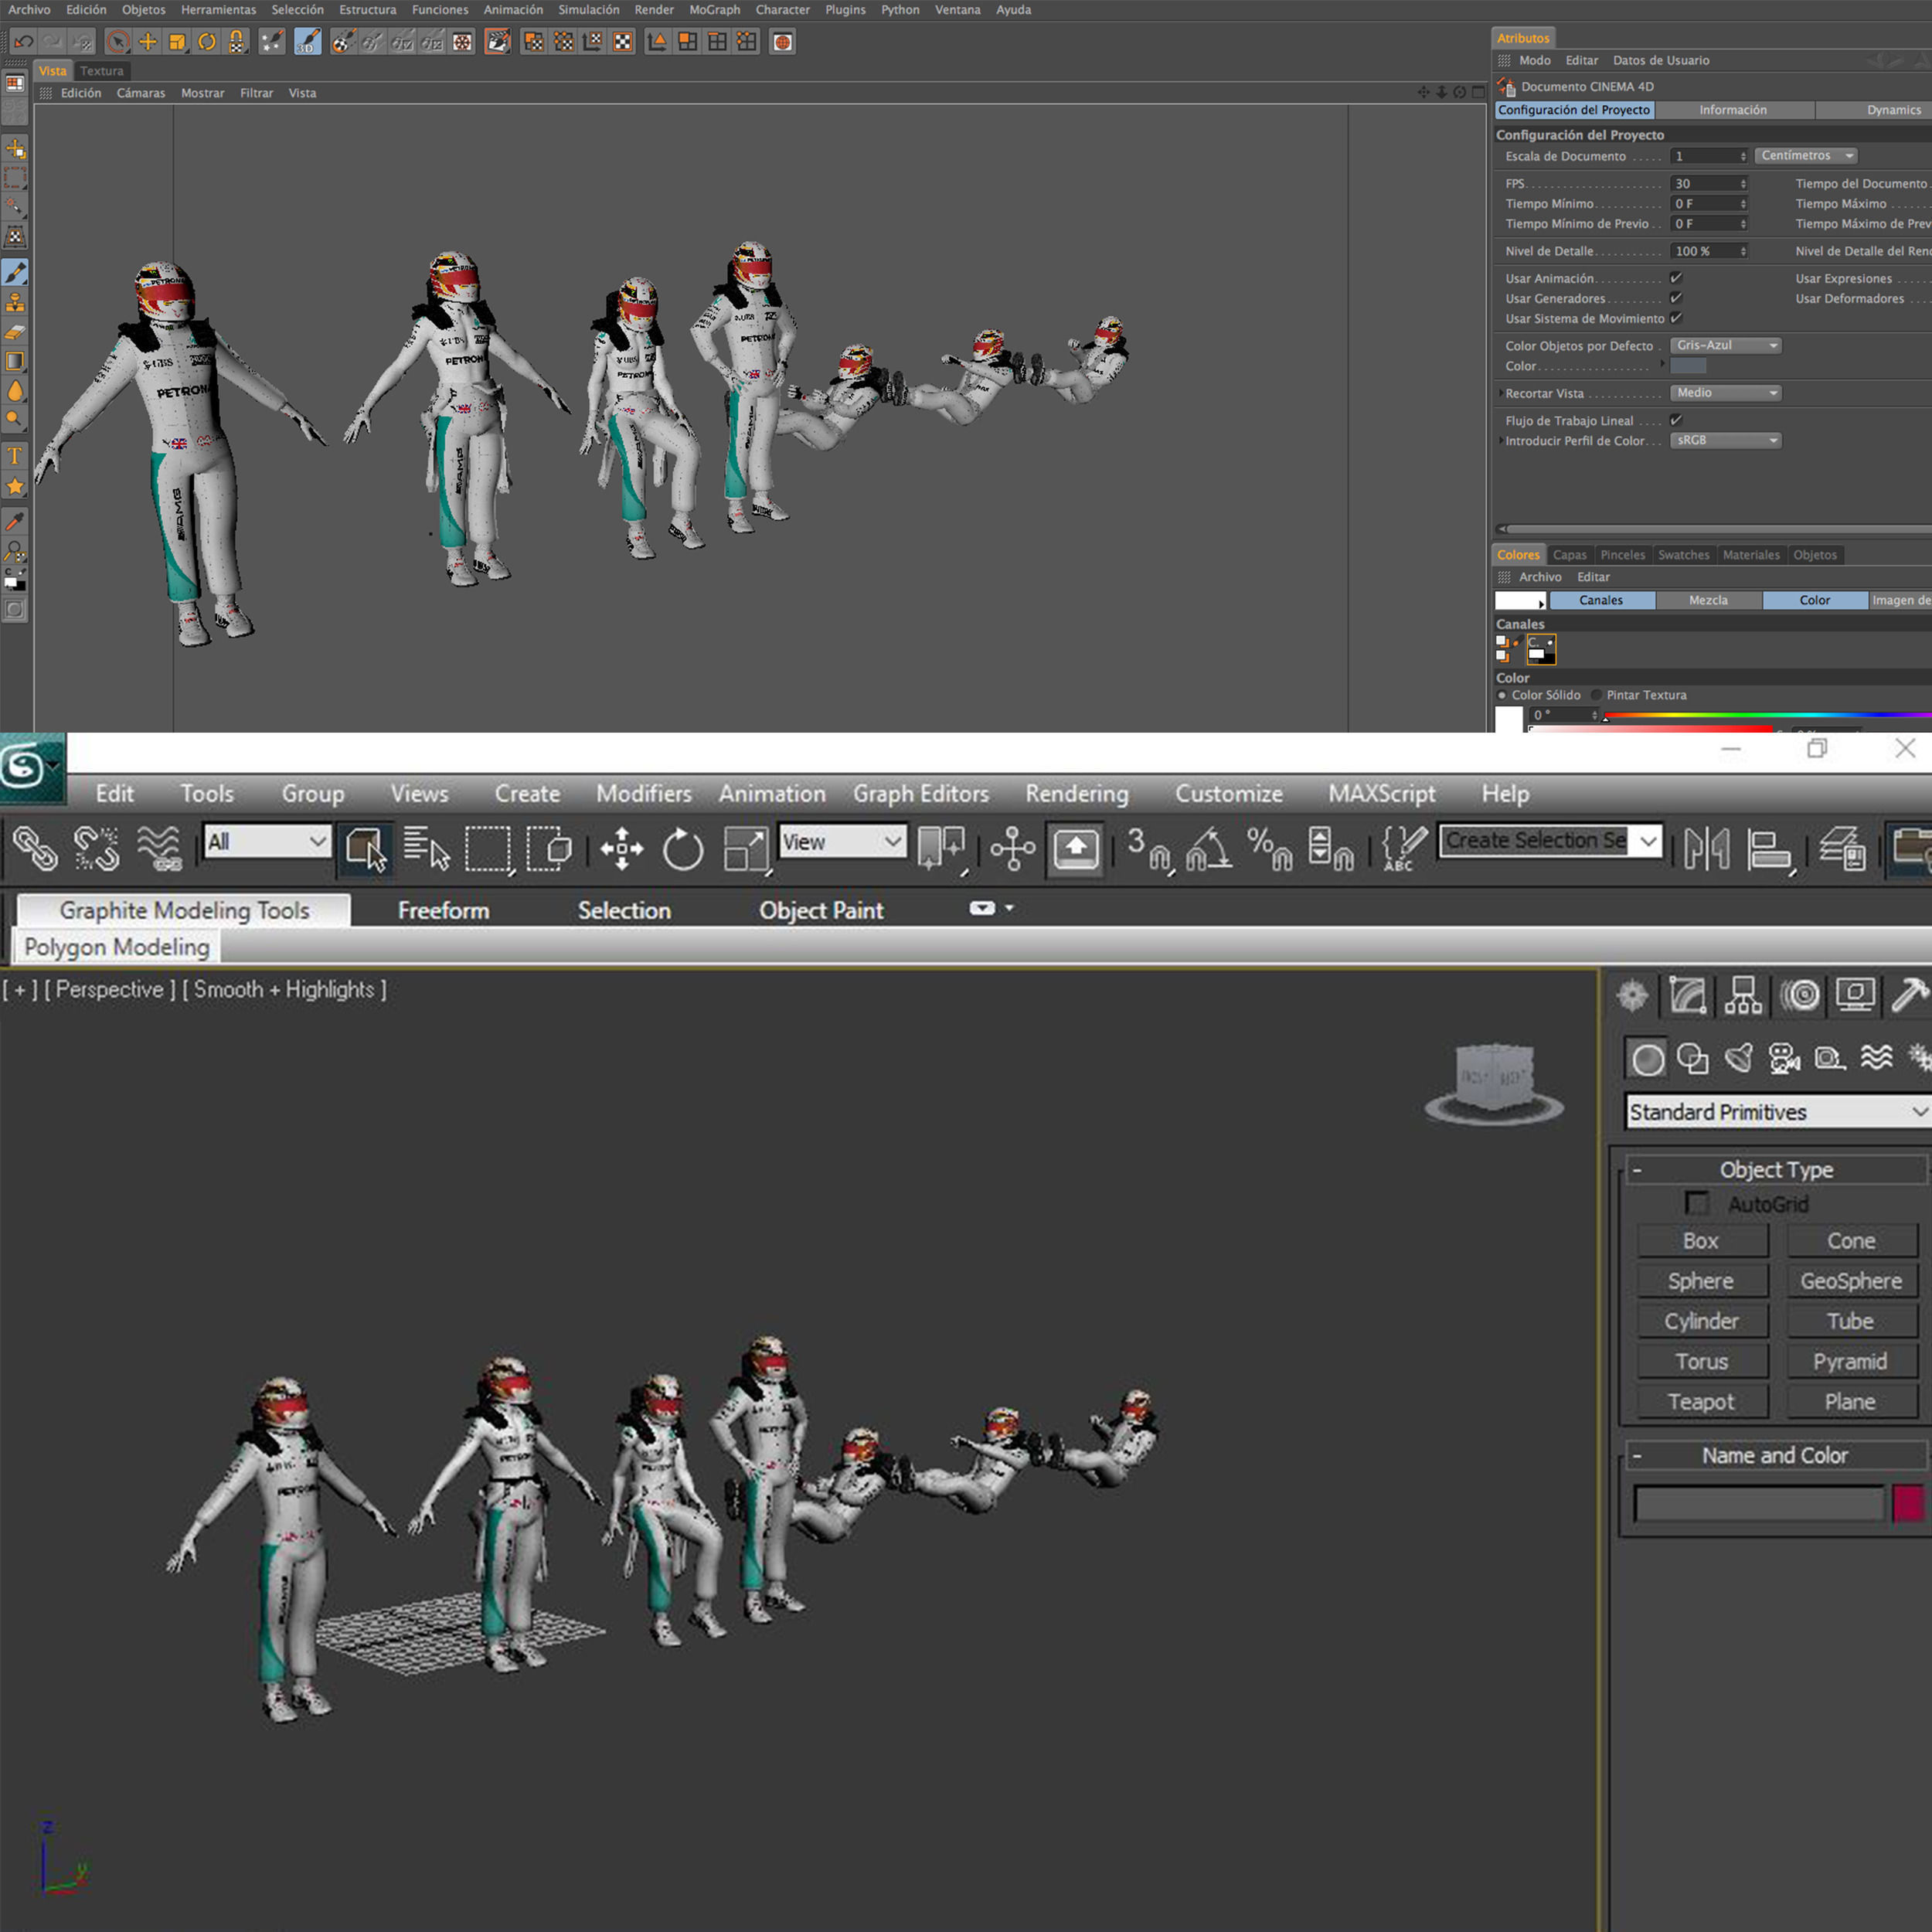Expand the Centímetros units dropdown
This screenshot has width=1932, height=1932.
point(1806,156)
